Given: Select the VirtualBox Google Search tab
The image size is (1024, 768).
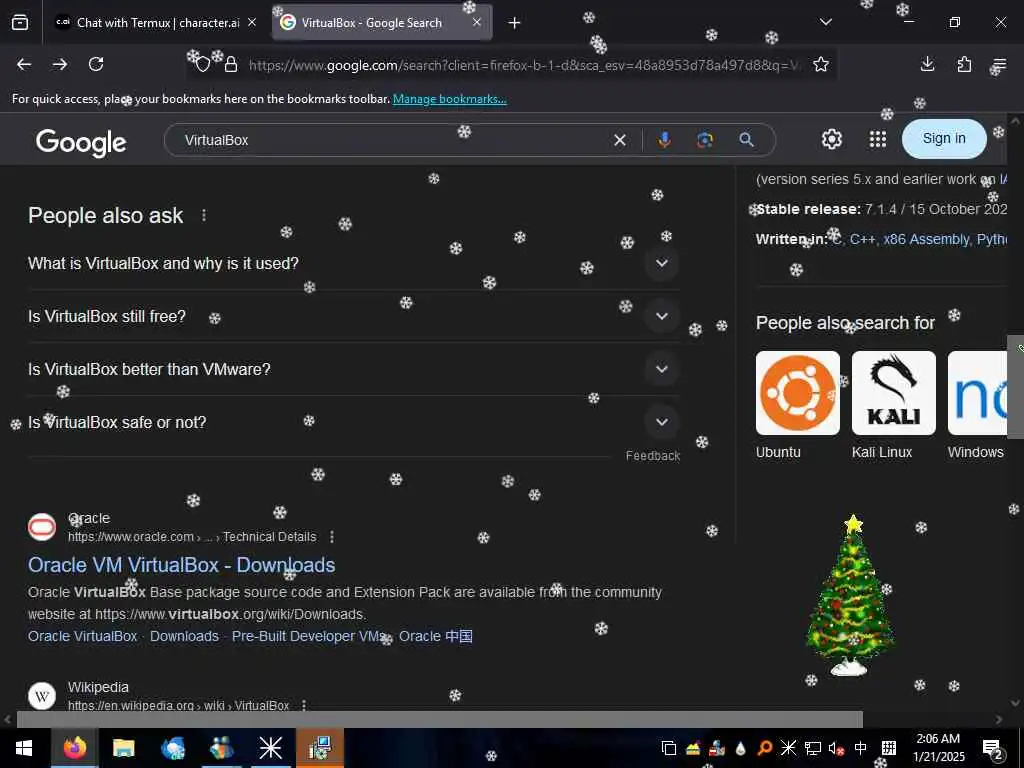Looking at the screenshot, I should (x=372, y=23).
